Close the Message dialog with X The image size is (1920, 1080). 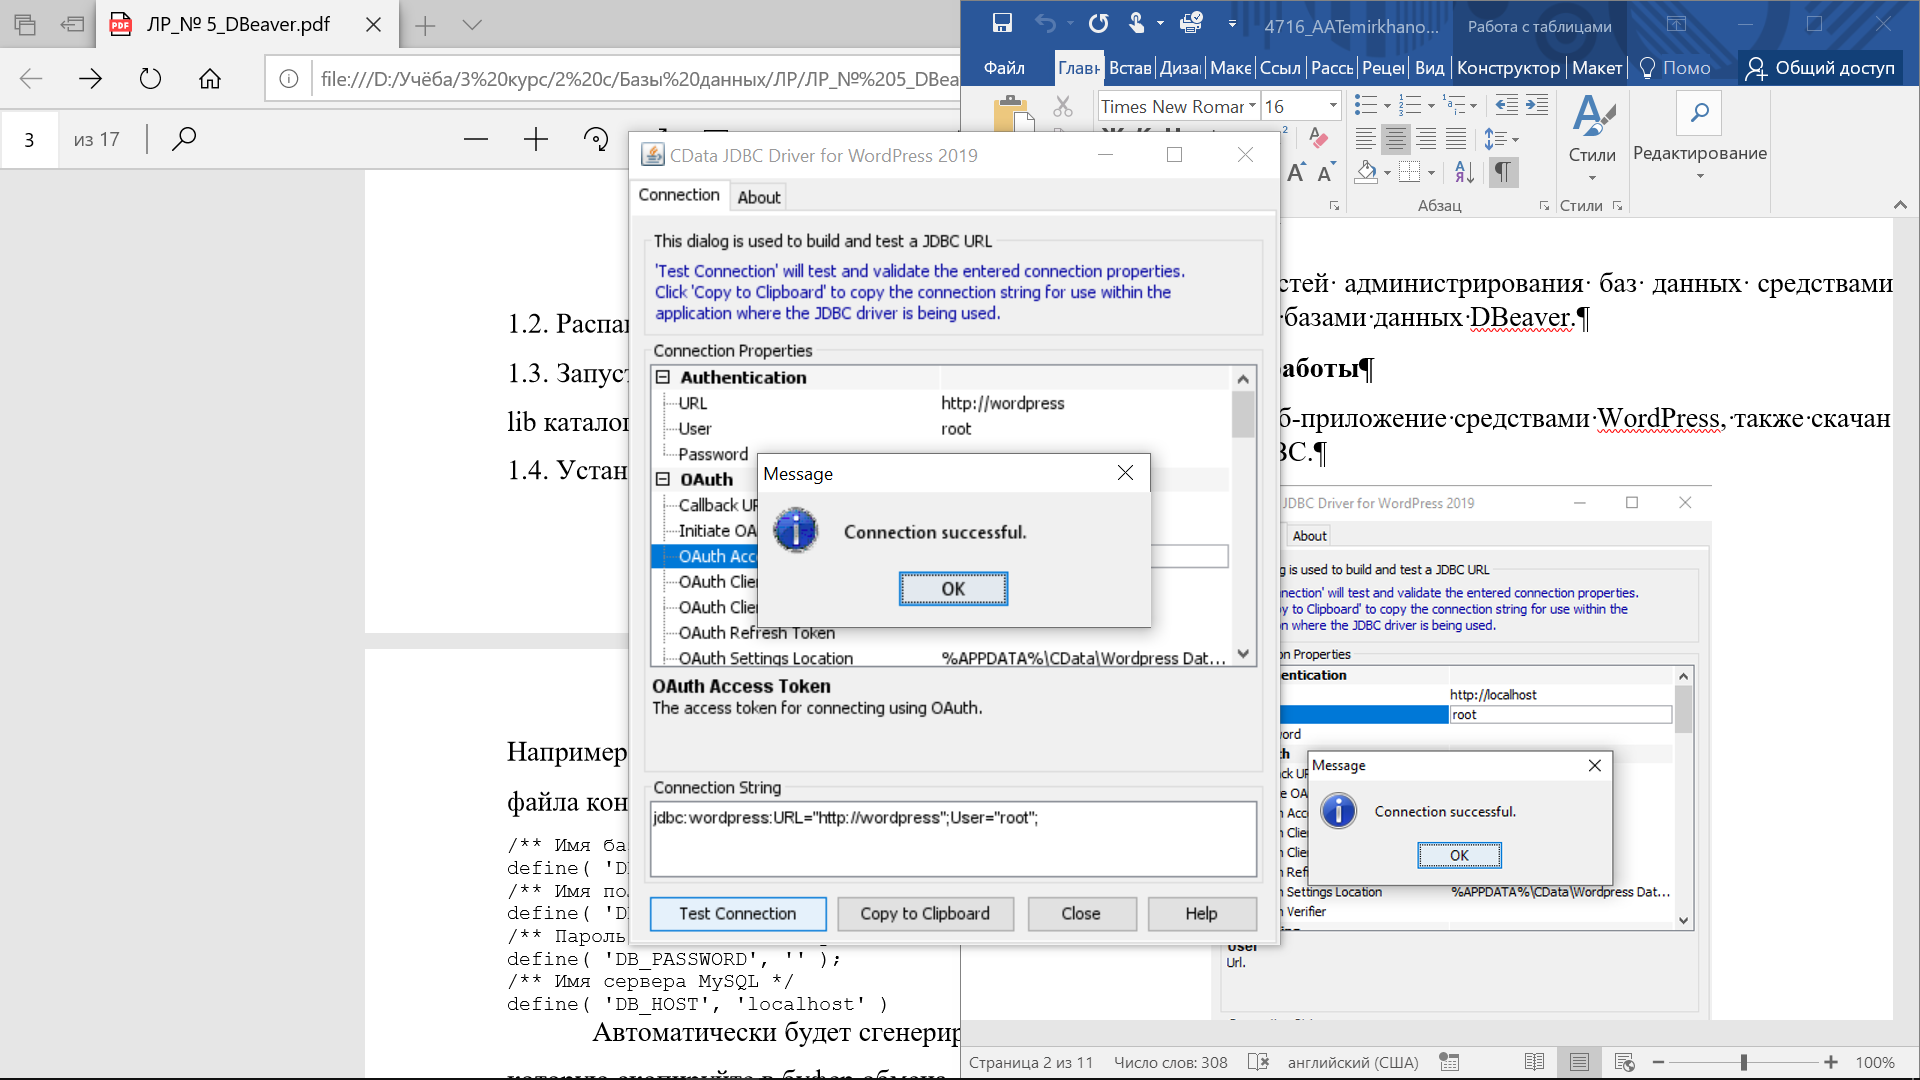click(x=1125, y=473)
